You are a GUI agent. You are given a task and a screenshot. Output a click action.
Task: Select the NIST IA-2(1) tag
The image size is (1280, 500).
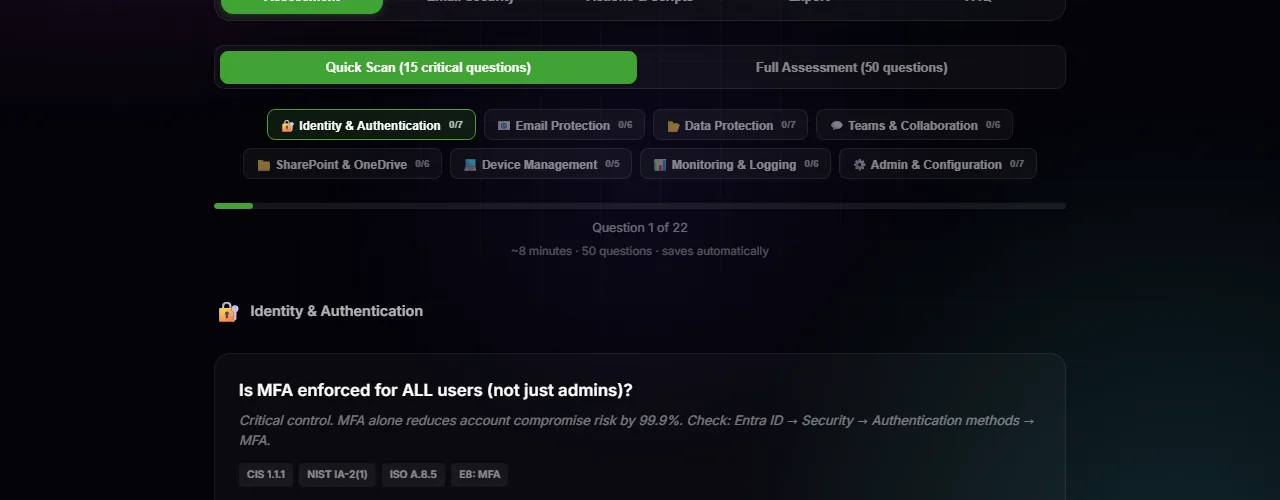337,474
